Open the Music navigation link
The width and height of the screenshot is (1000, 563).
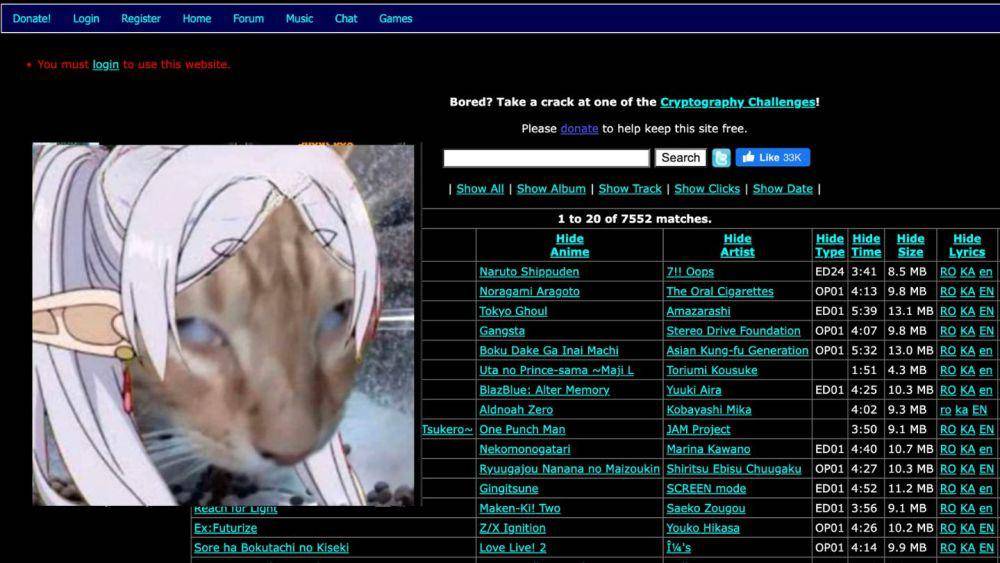(x=299, y=18)
